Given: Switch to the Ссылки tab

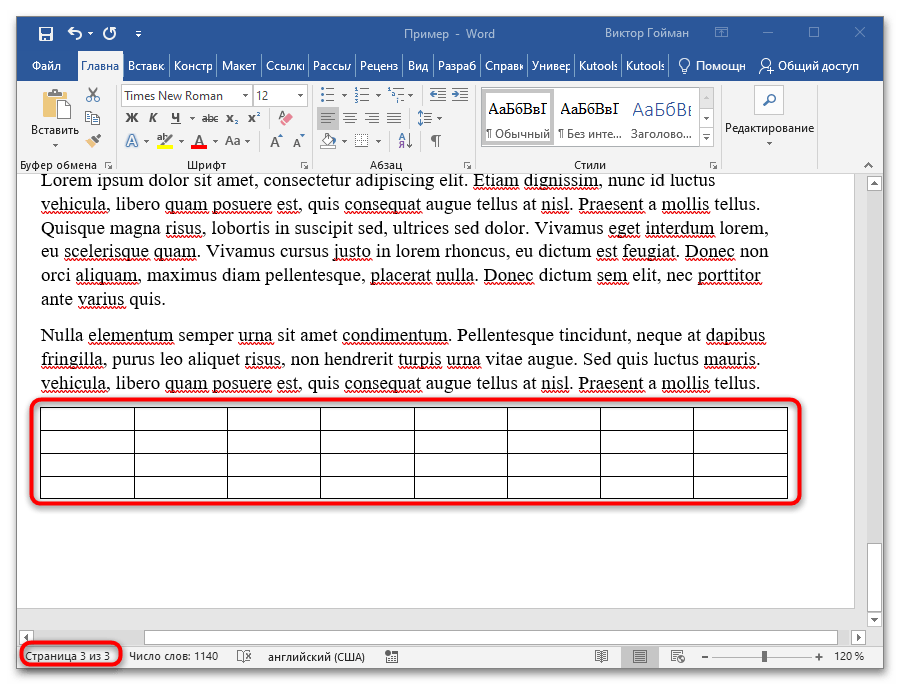Looking at the screenshot, I should [285, 66].
